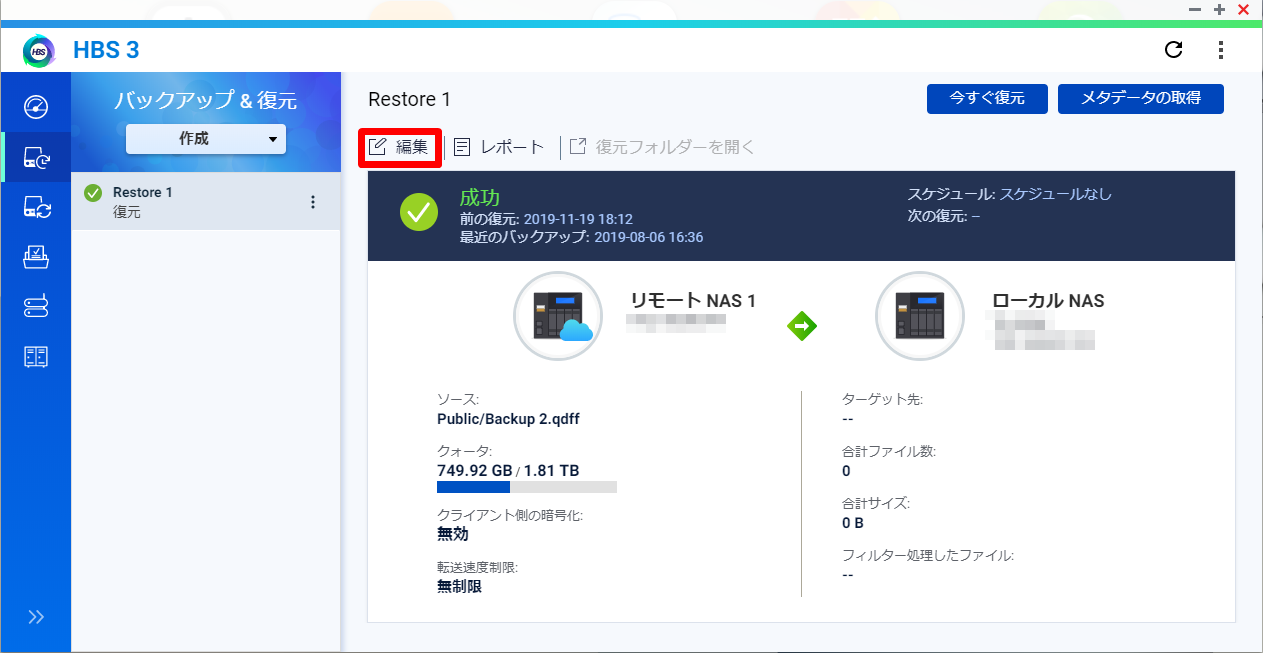1263x653 pixels.
Task: Select the Restore 1 job in list
Action: [x=206, y=201]
